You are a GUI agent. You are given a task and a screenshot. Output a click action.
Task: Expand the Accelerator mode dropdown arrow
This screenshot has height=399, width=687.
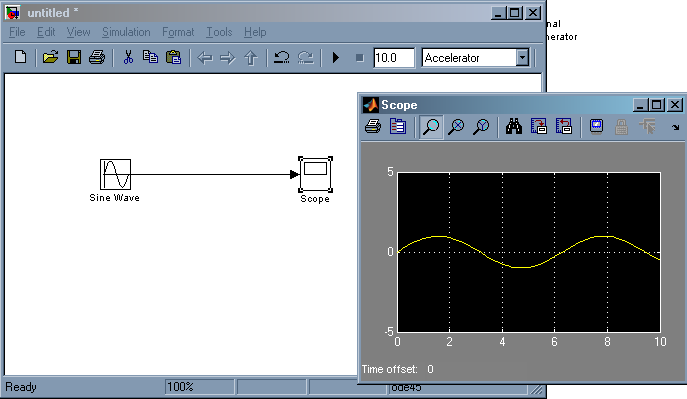point(522,58)
